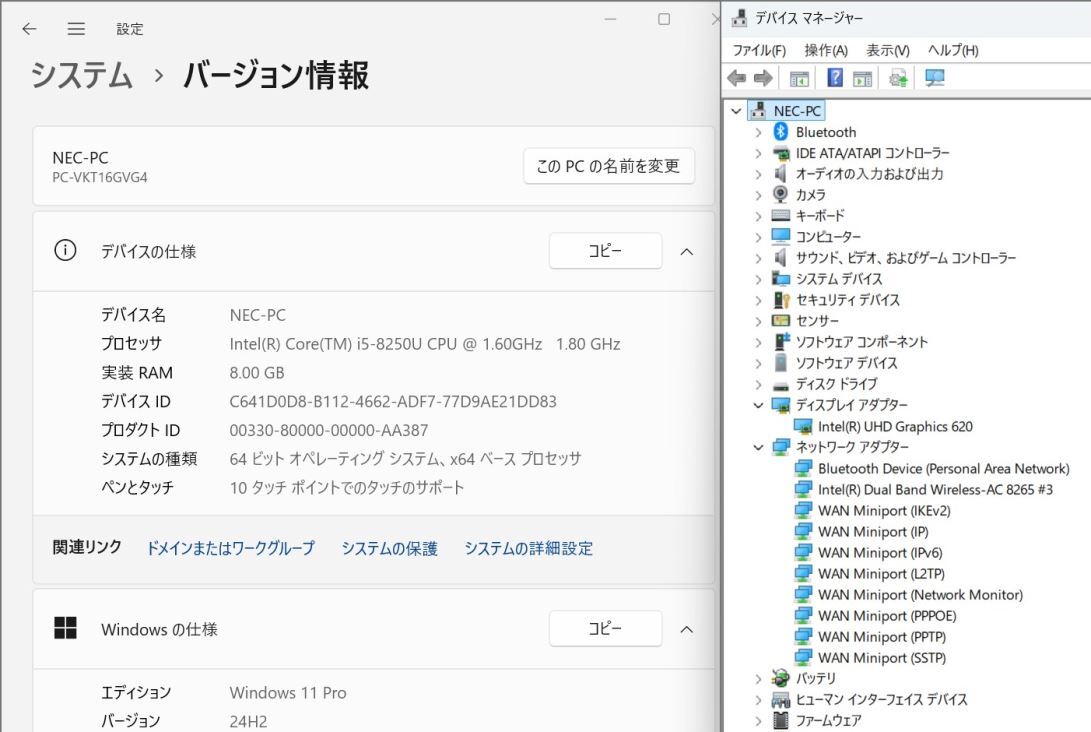The width and height of the screenshot is (1091, 732).
Task: Collapse the ネットワーク アダプター category
Action: (x=758, y=447)
